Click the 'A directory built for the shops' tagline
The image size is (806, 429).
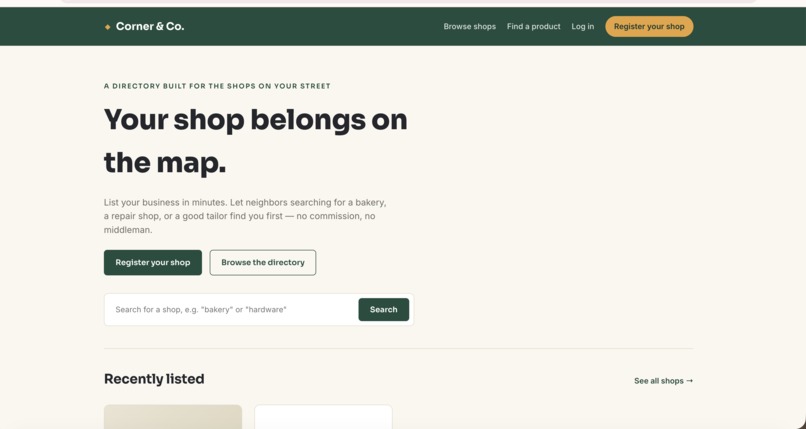217,86
